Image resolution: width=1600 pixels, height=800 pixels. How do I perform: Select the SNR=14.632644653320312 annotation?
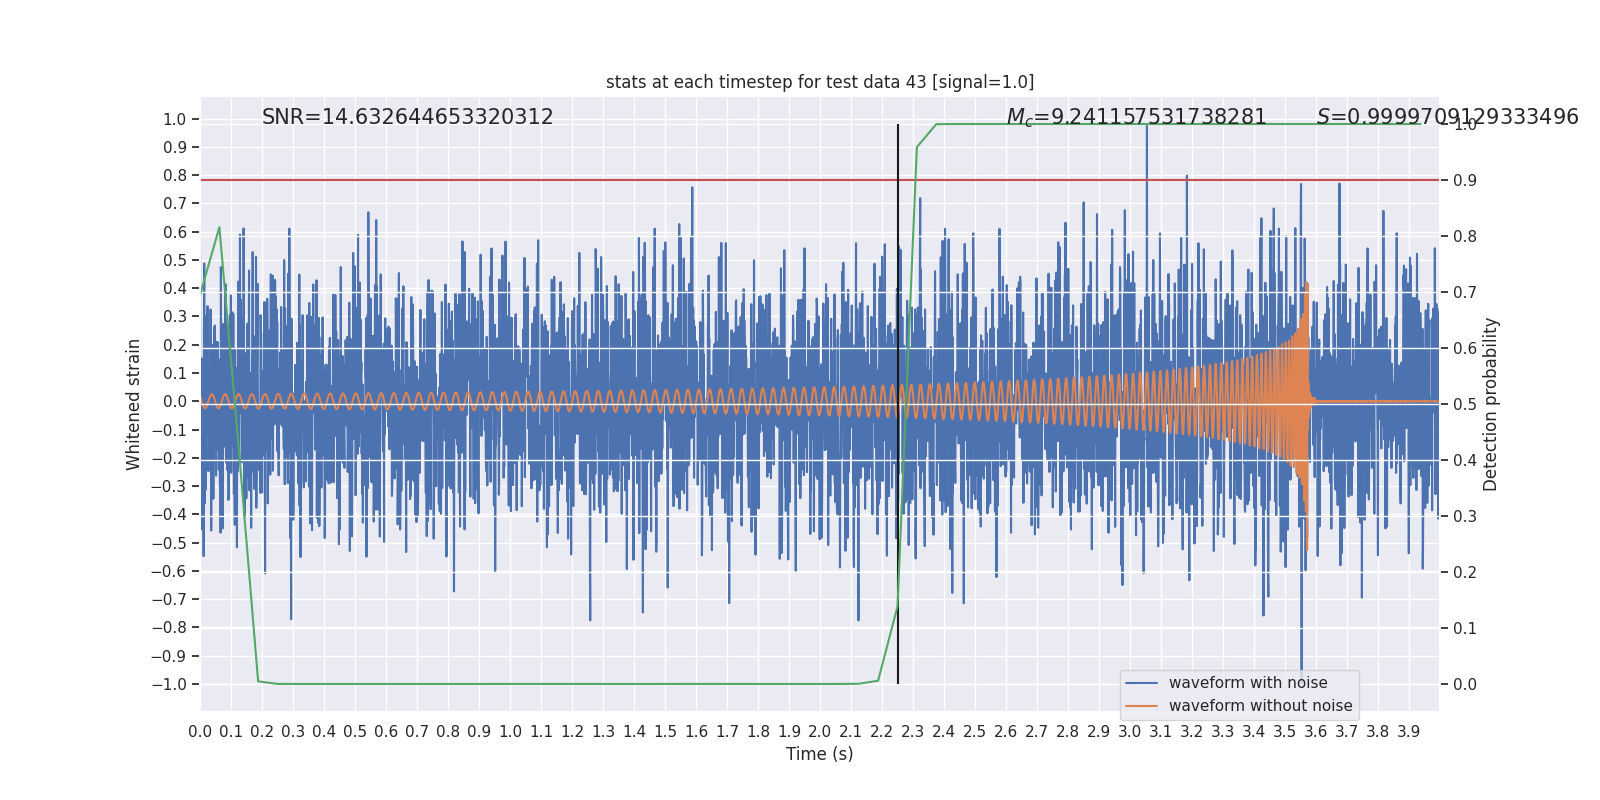click(x=408, y=117)
